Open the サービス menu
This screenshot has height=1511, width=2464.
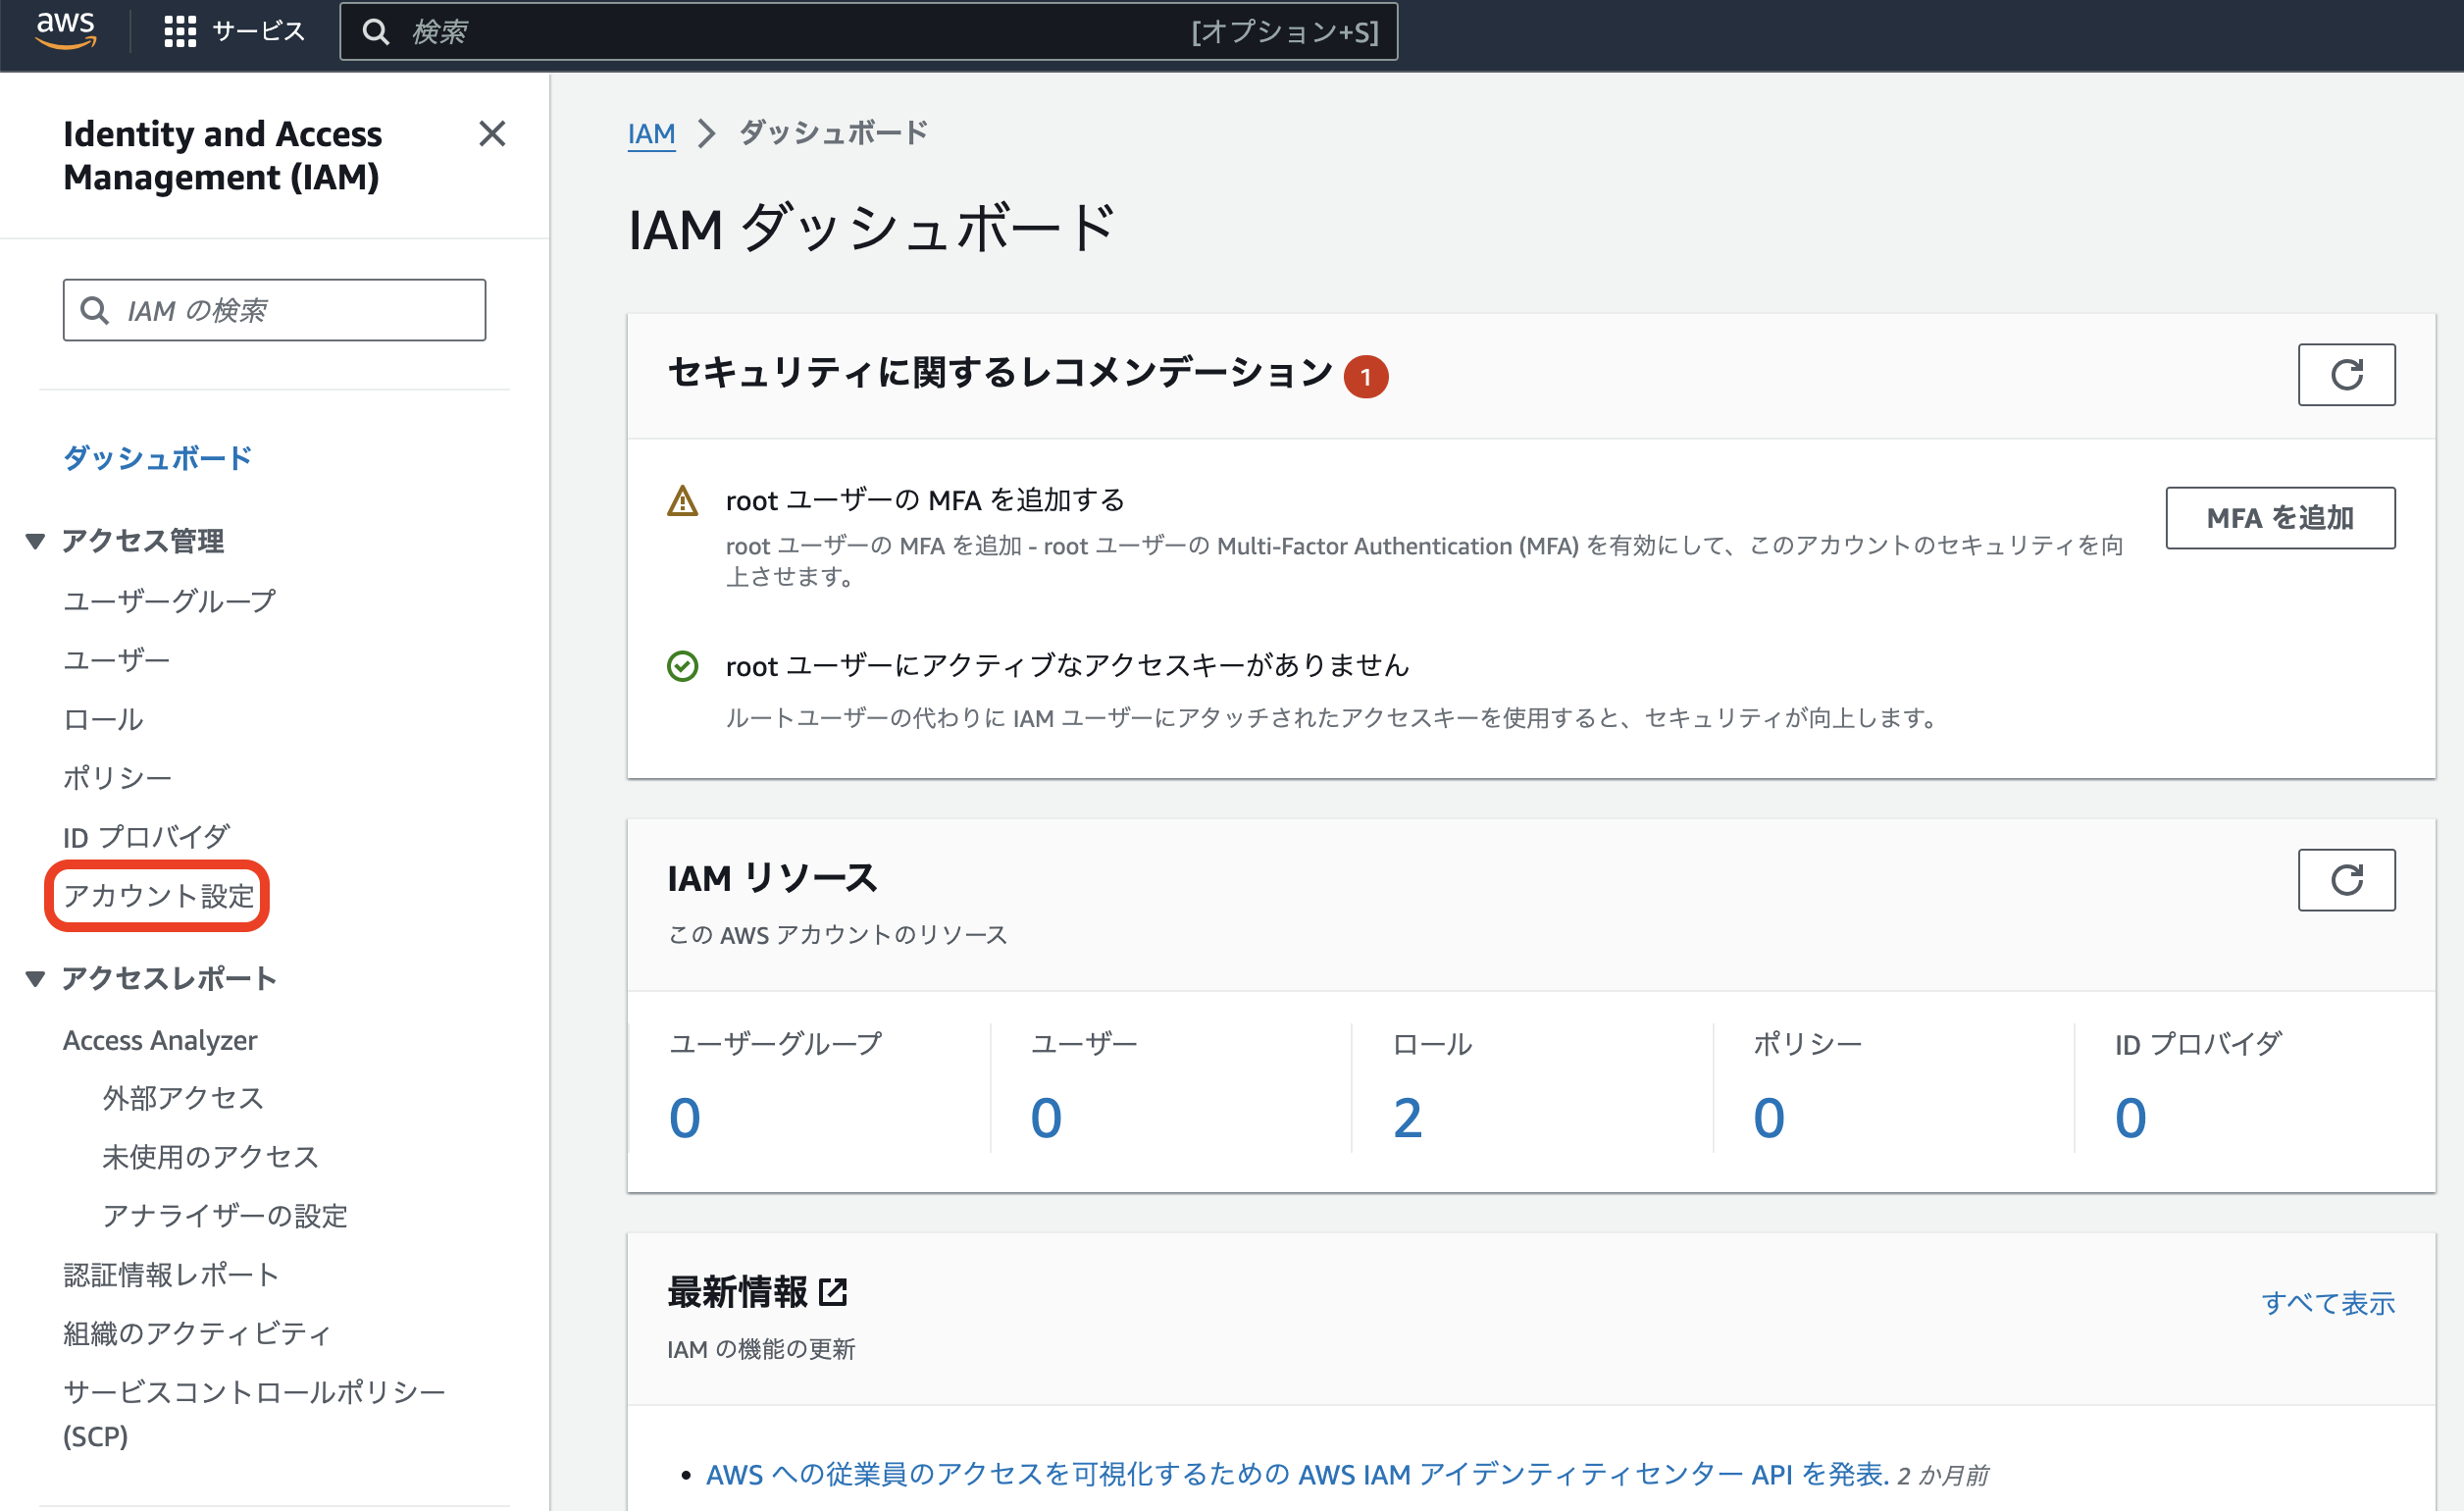tap(236, 31)
